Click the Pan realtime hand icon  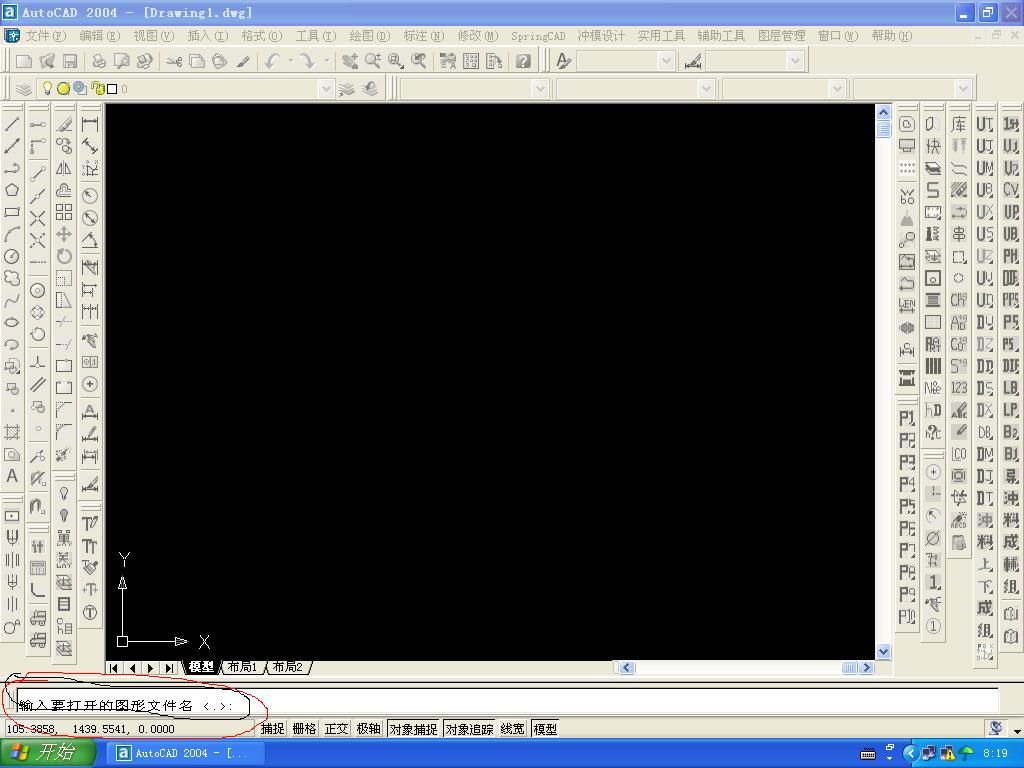tap(350, 61)
